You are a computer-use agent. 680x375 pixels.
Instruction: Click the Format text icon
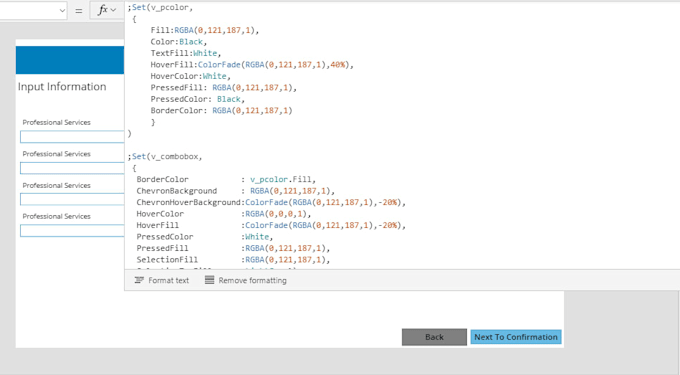(139, 280)
